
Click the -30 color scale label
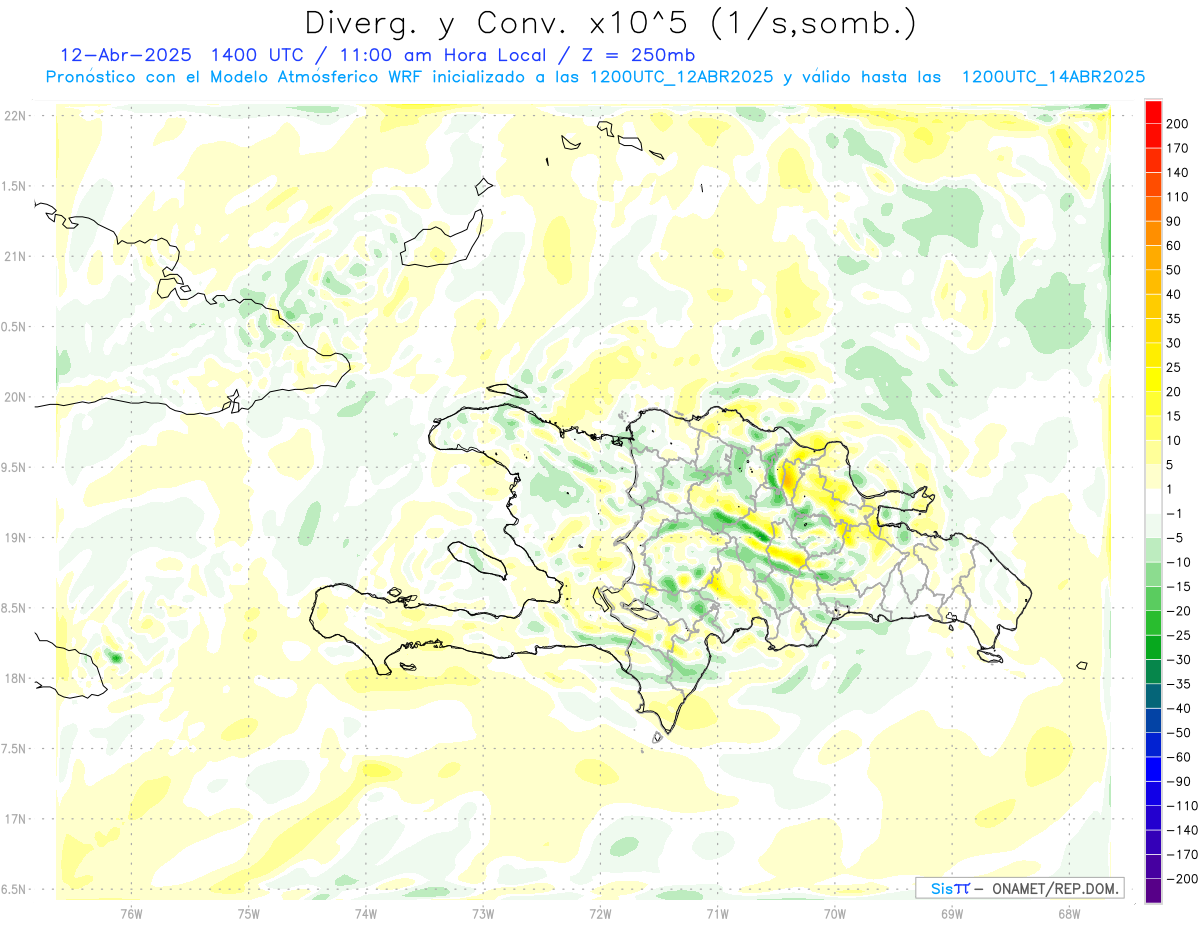coord(1180,659)
